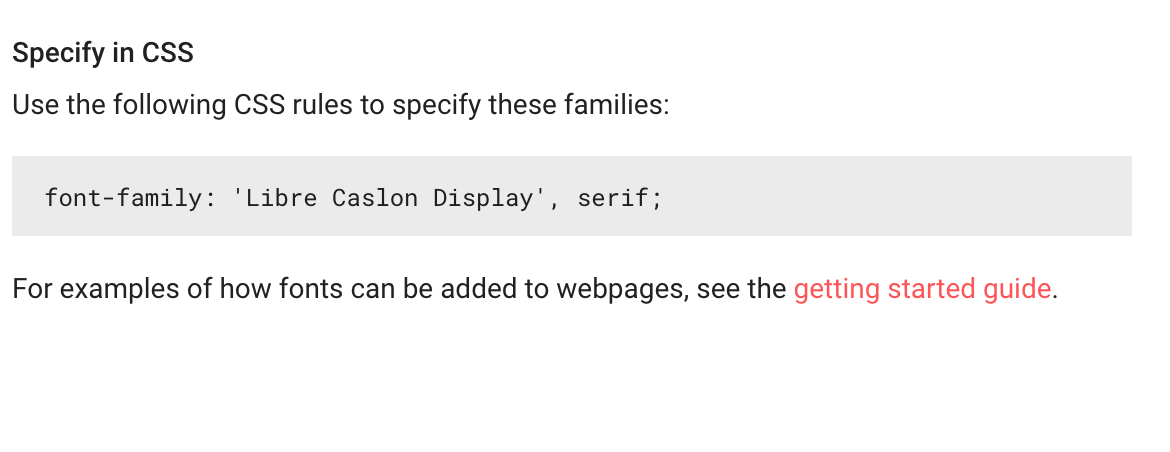This screenshot has height=452, width=1170.
Task: Click the empty right side of code block
Action: [x=895, y=196]
